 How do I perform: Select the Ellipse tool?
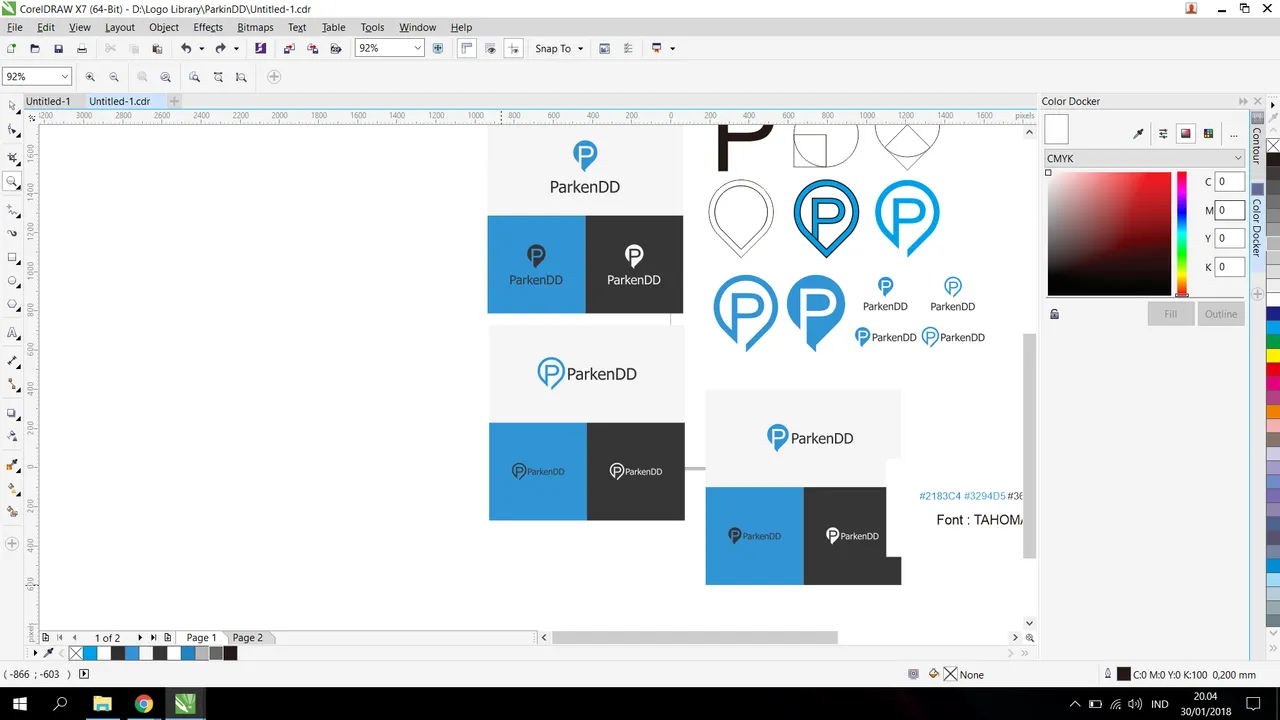click(12, 281)
